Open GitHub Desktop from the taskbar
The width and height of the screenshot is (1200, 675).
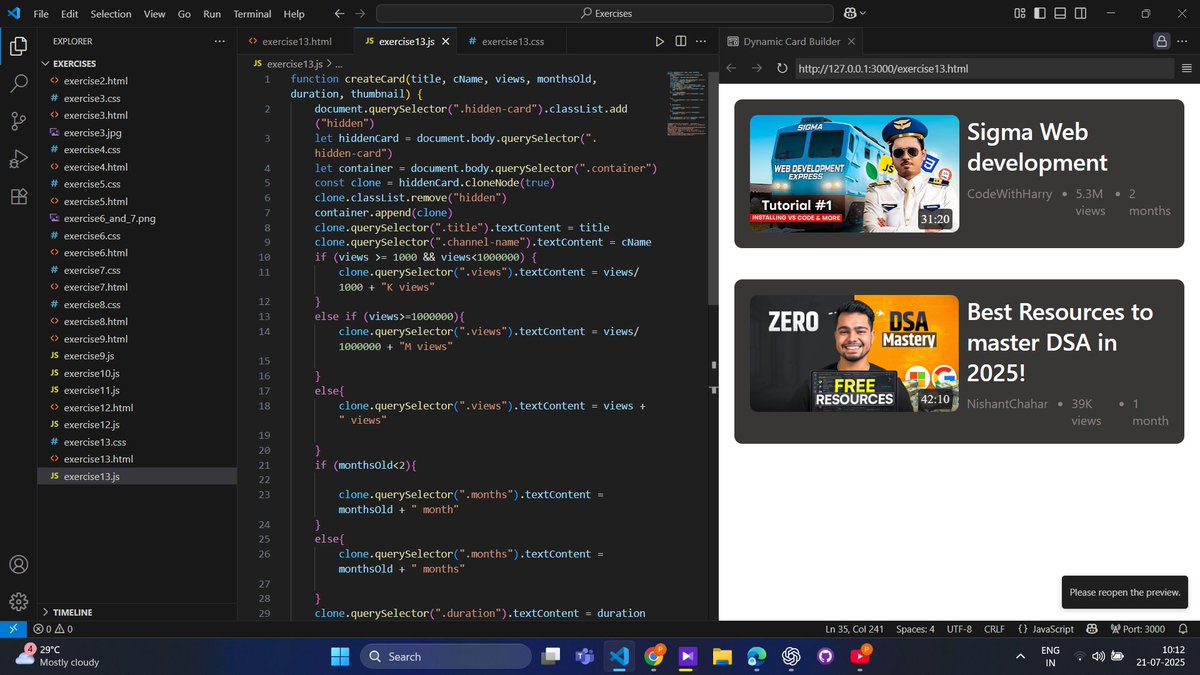click(825, 656)
